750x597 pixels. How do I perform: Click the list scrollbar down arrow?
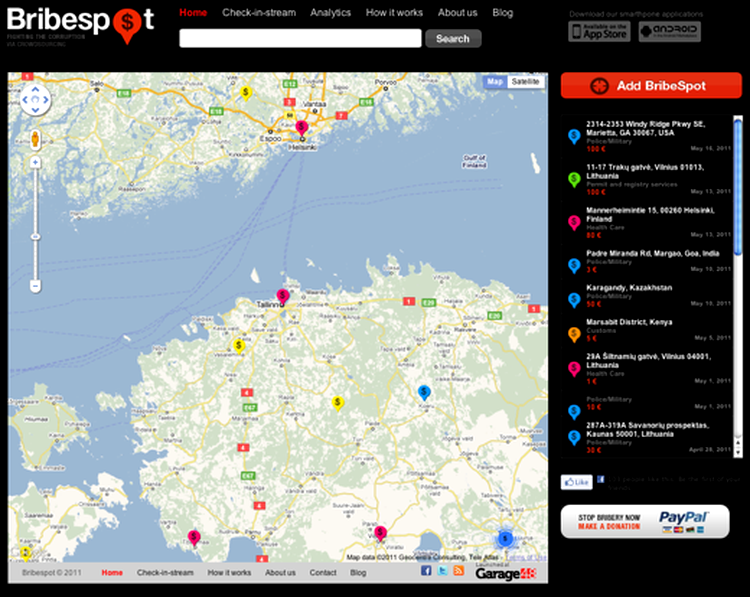(x=738, y=453)
